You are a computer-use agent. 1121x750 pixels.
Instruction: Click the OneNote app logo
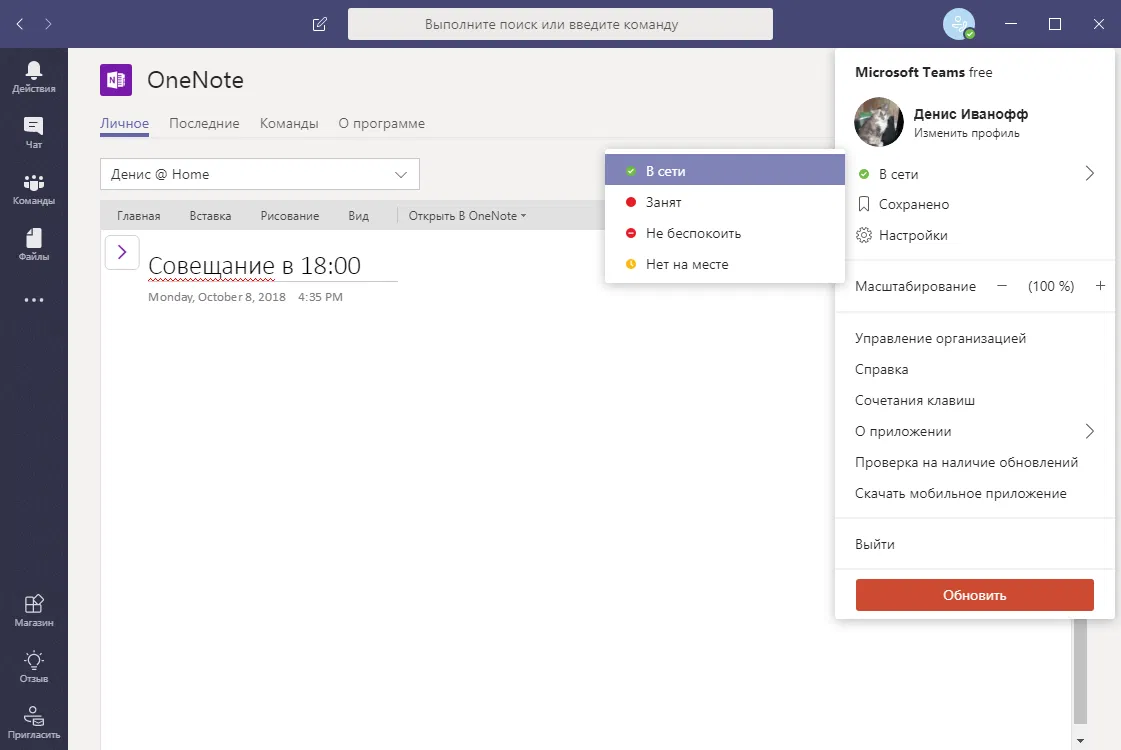(x=116, y=79)
